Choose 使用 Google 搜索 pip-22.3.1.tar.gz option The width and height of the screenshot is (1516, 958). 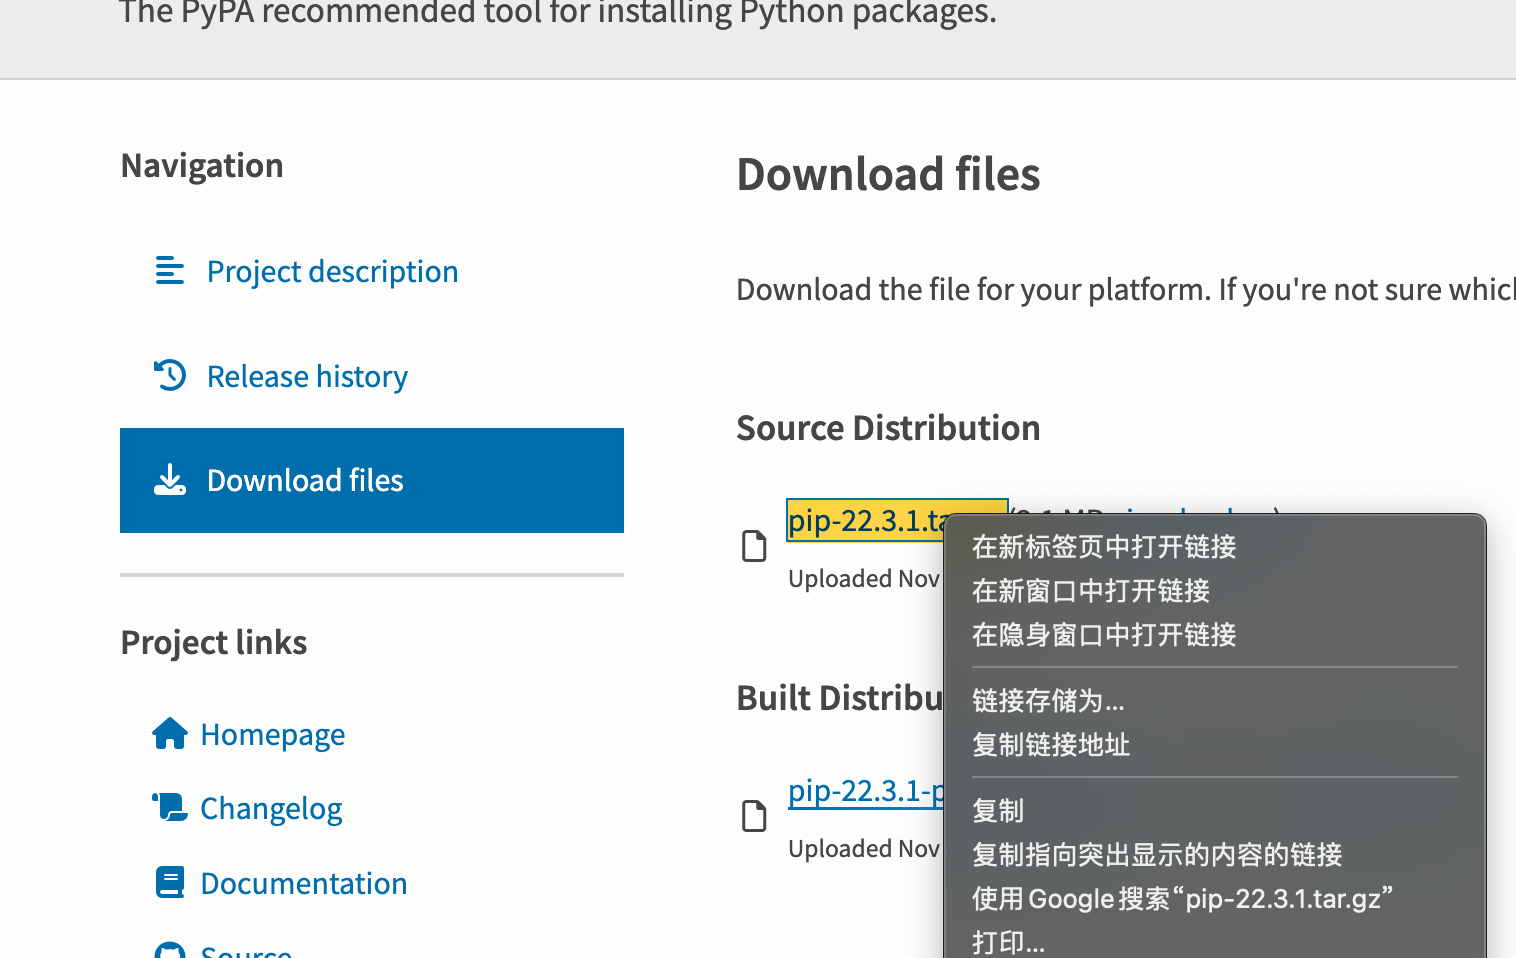pyautogui.click(x=1182, y=899)
